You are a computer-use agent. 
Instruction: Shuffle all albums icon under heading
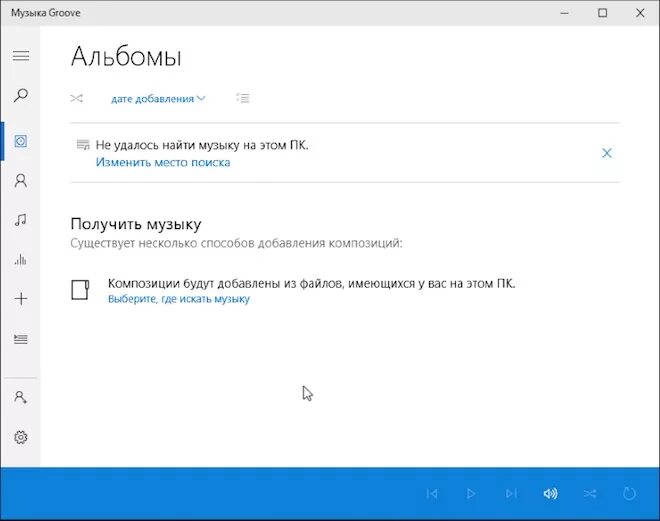(x=77, y=98)
